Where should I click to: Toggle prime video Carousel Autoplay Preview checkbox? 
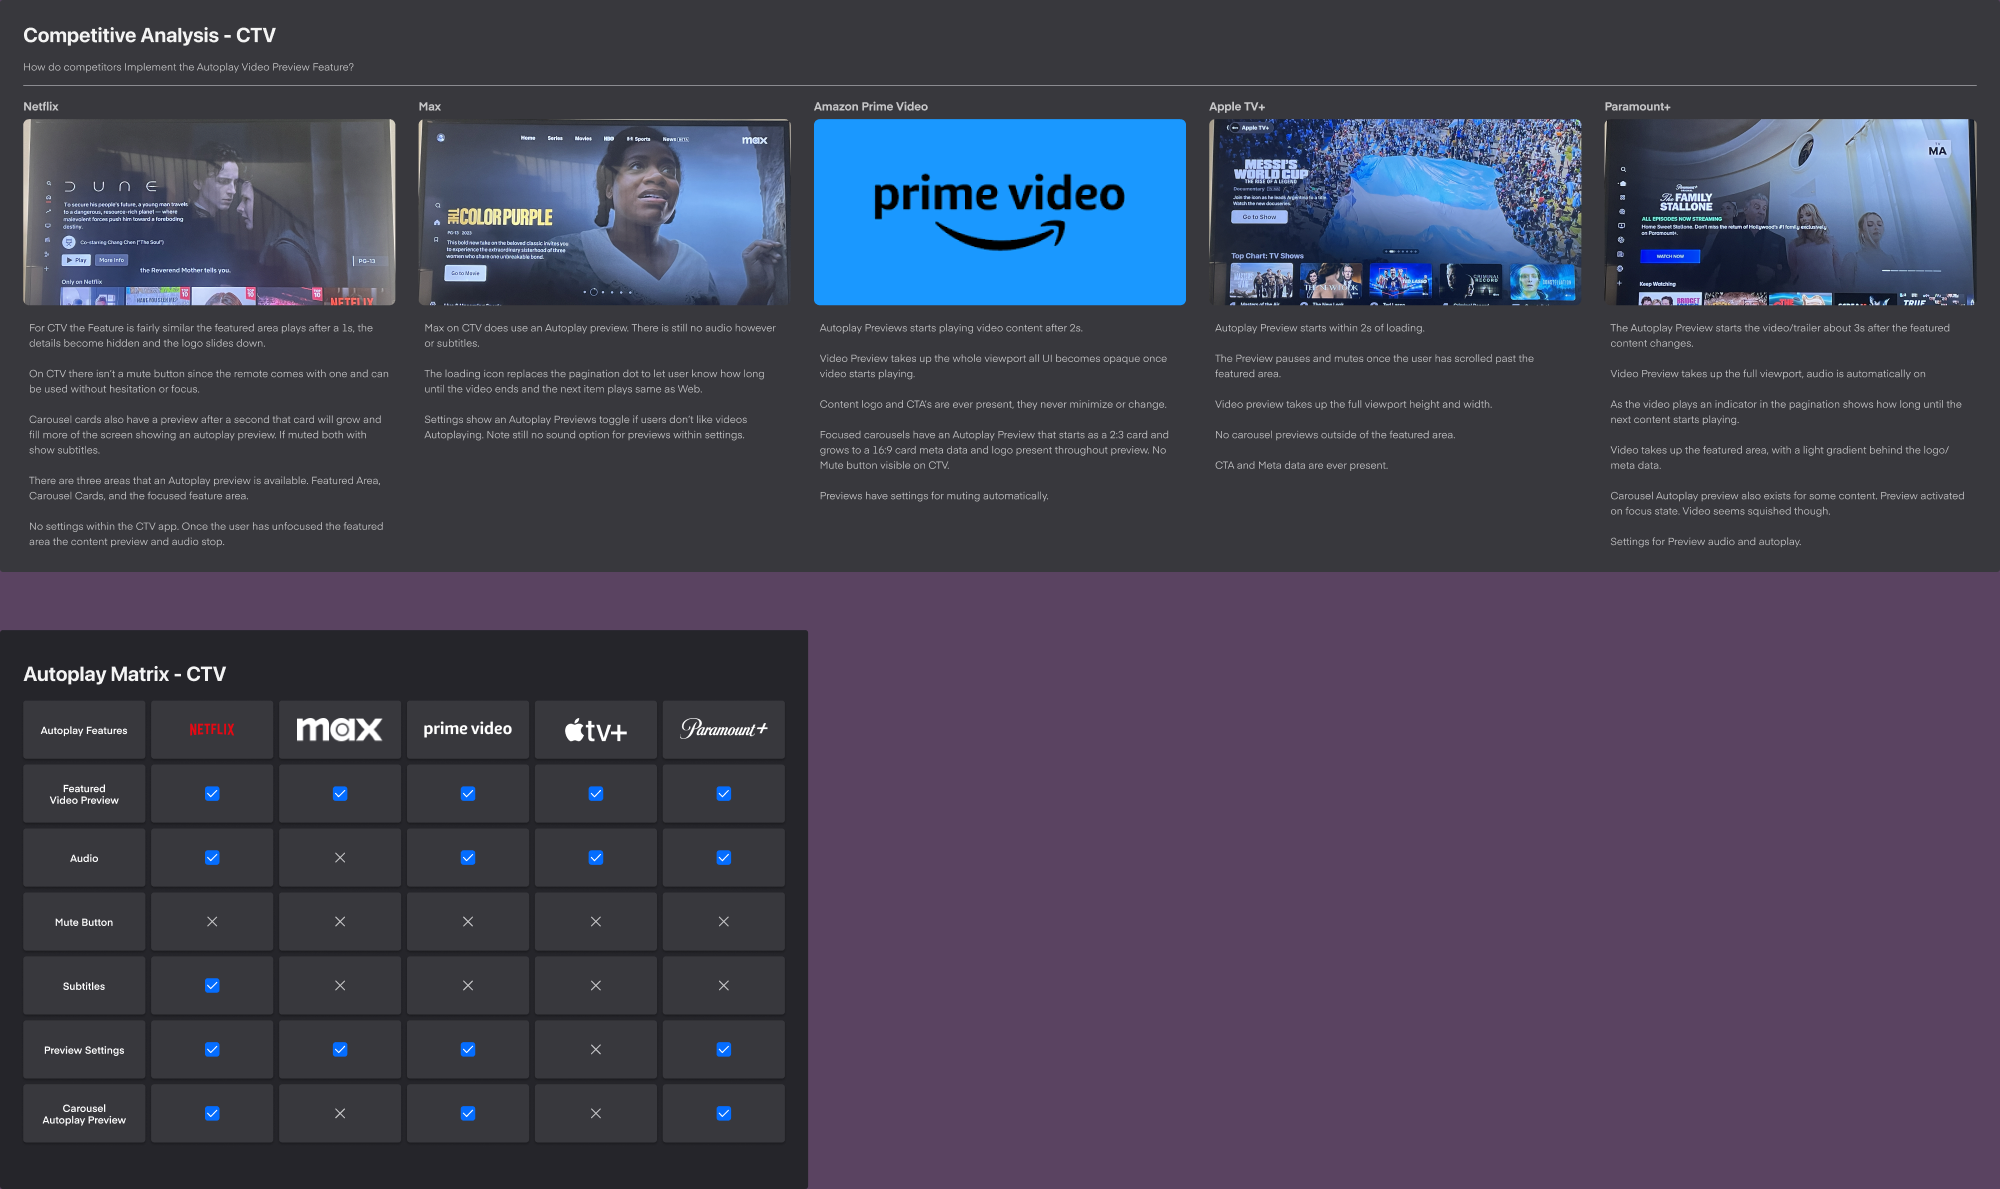468,1114
